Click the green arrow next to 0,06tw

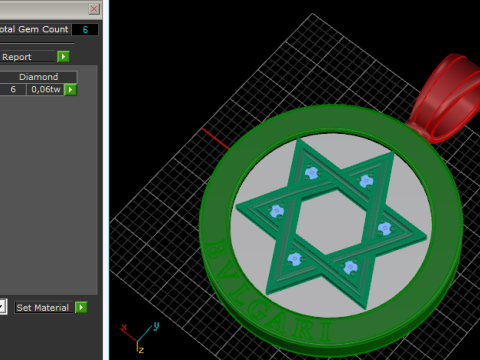(70, 90)
